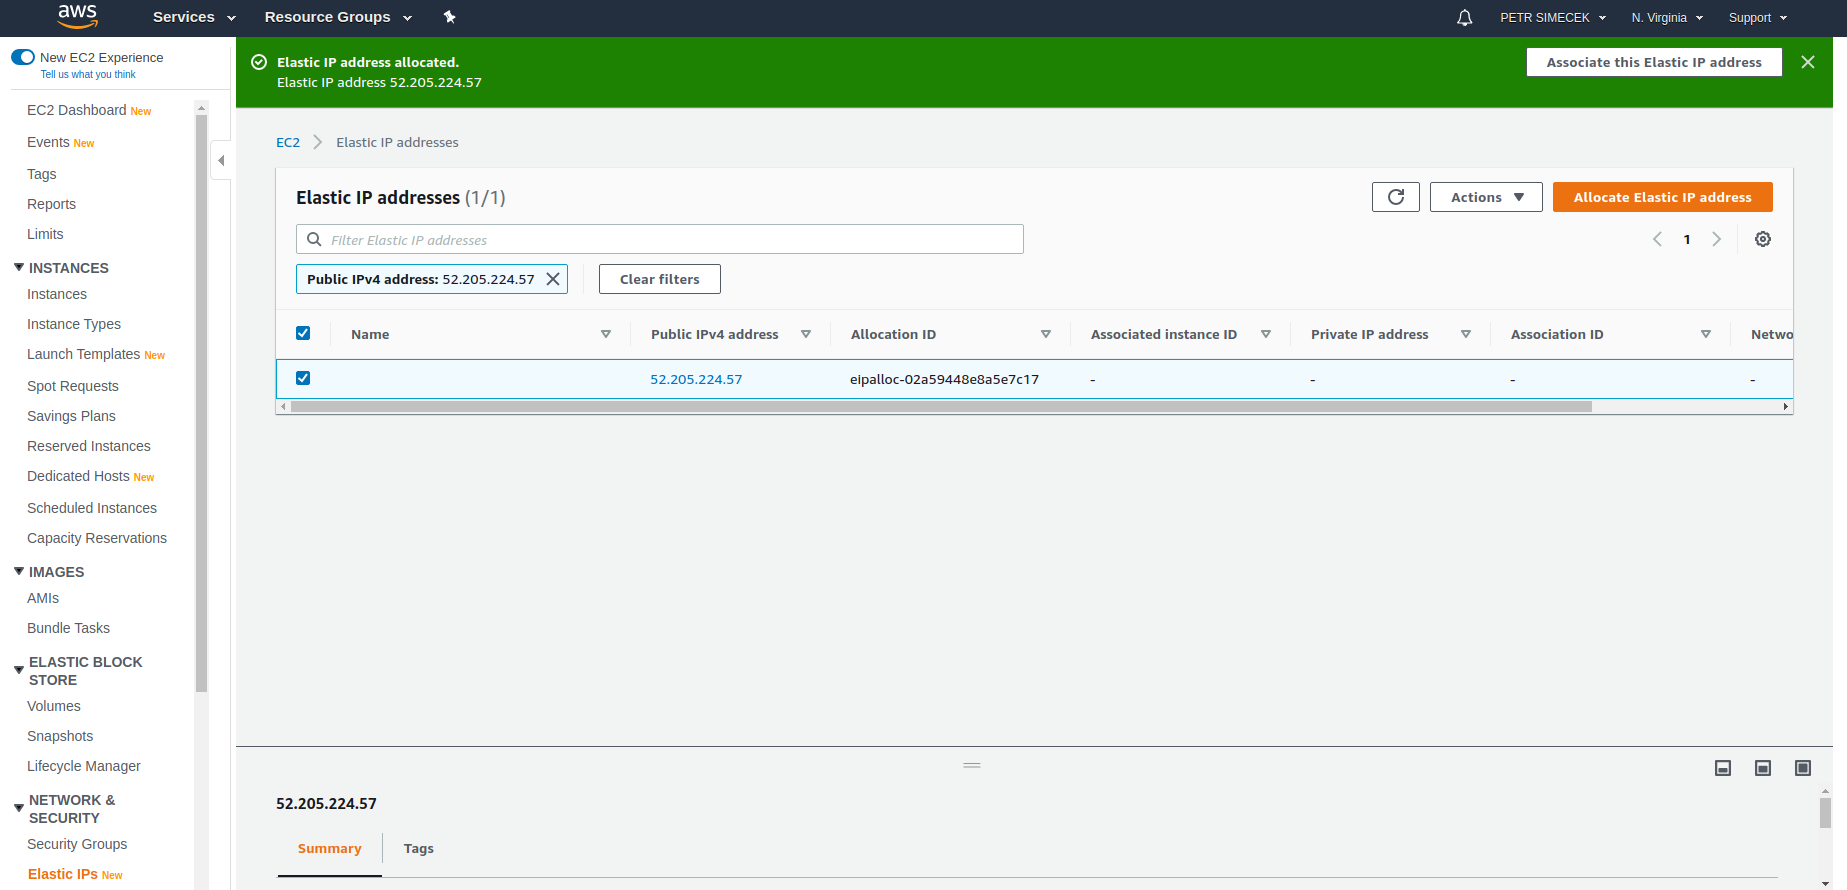Dismiss the green allocation banner with X
The image size is (1847, 890).
[1808, 62]
